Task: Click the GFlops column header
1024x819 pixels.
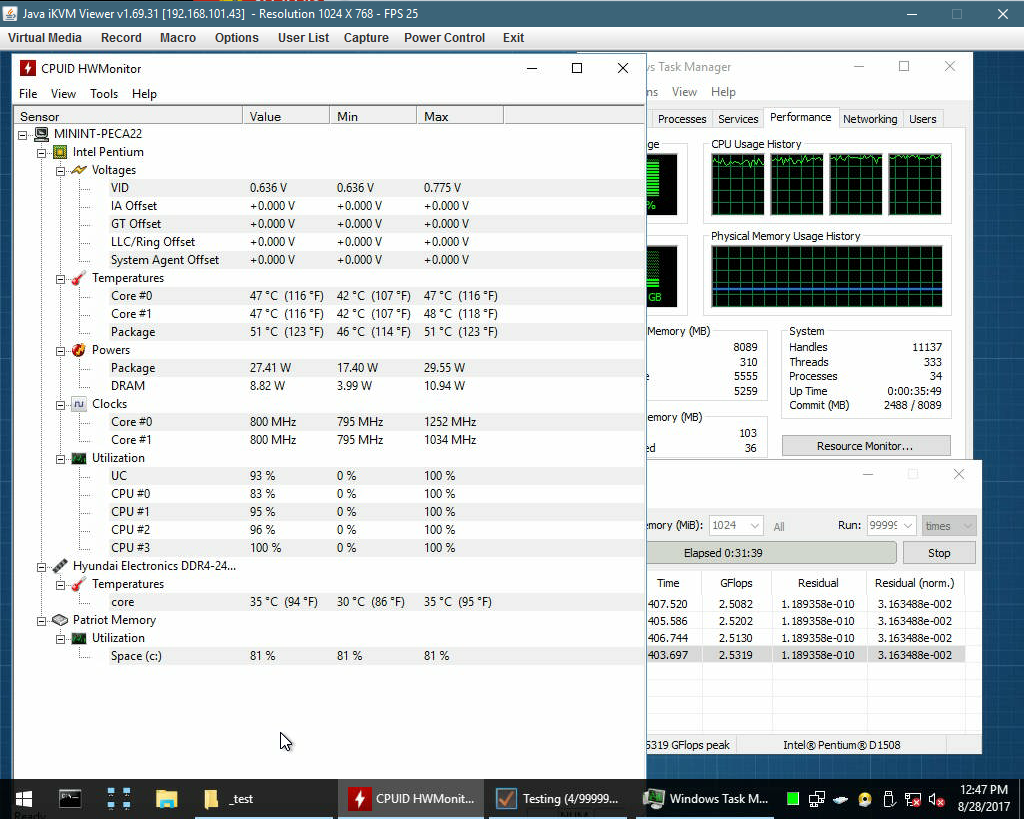Action: (x=736, y=583)
